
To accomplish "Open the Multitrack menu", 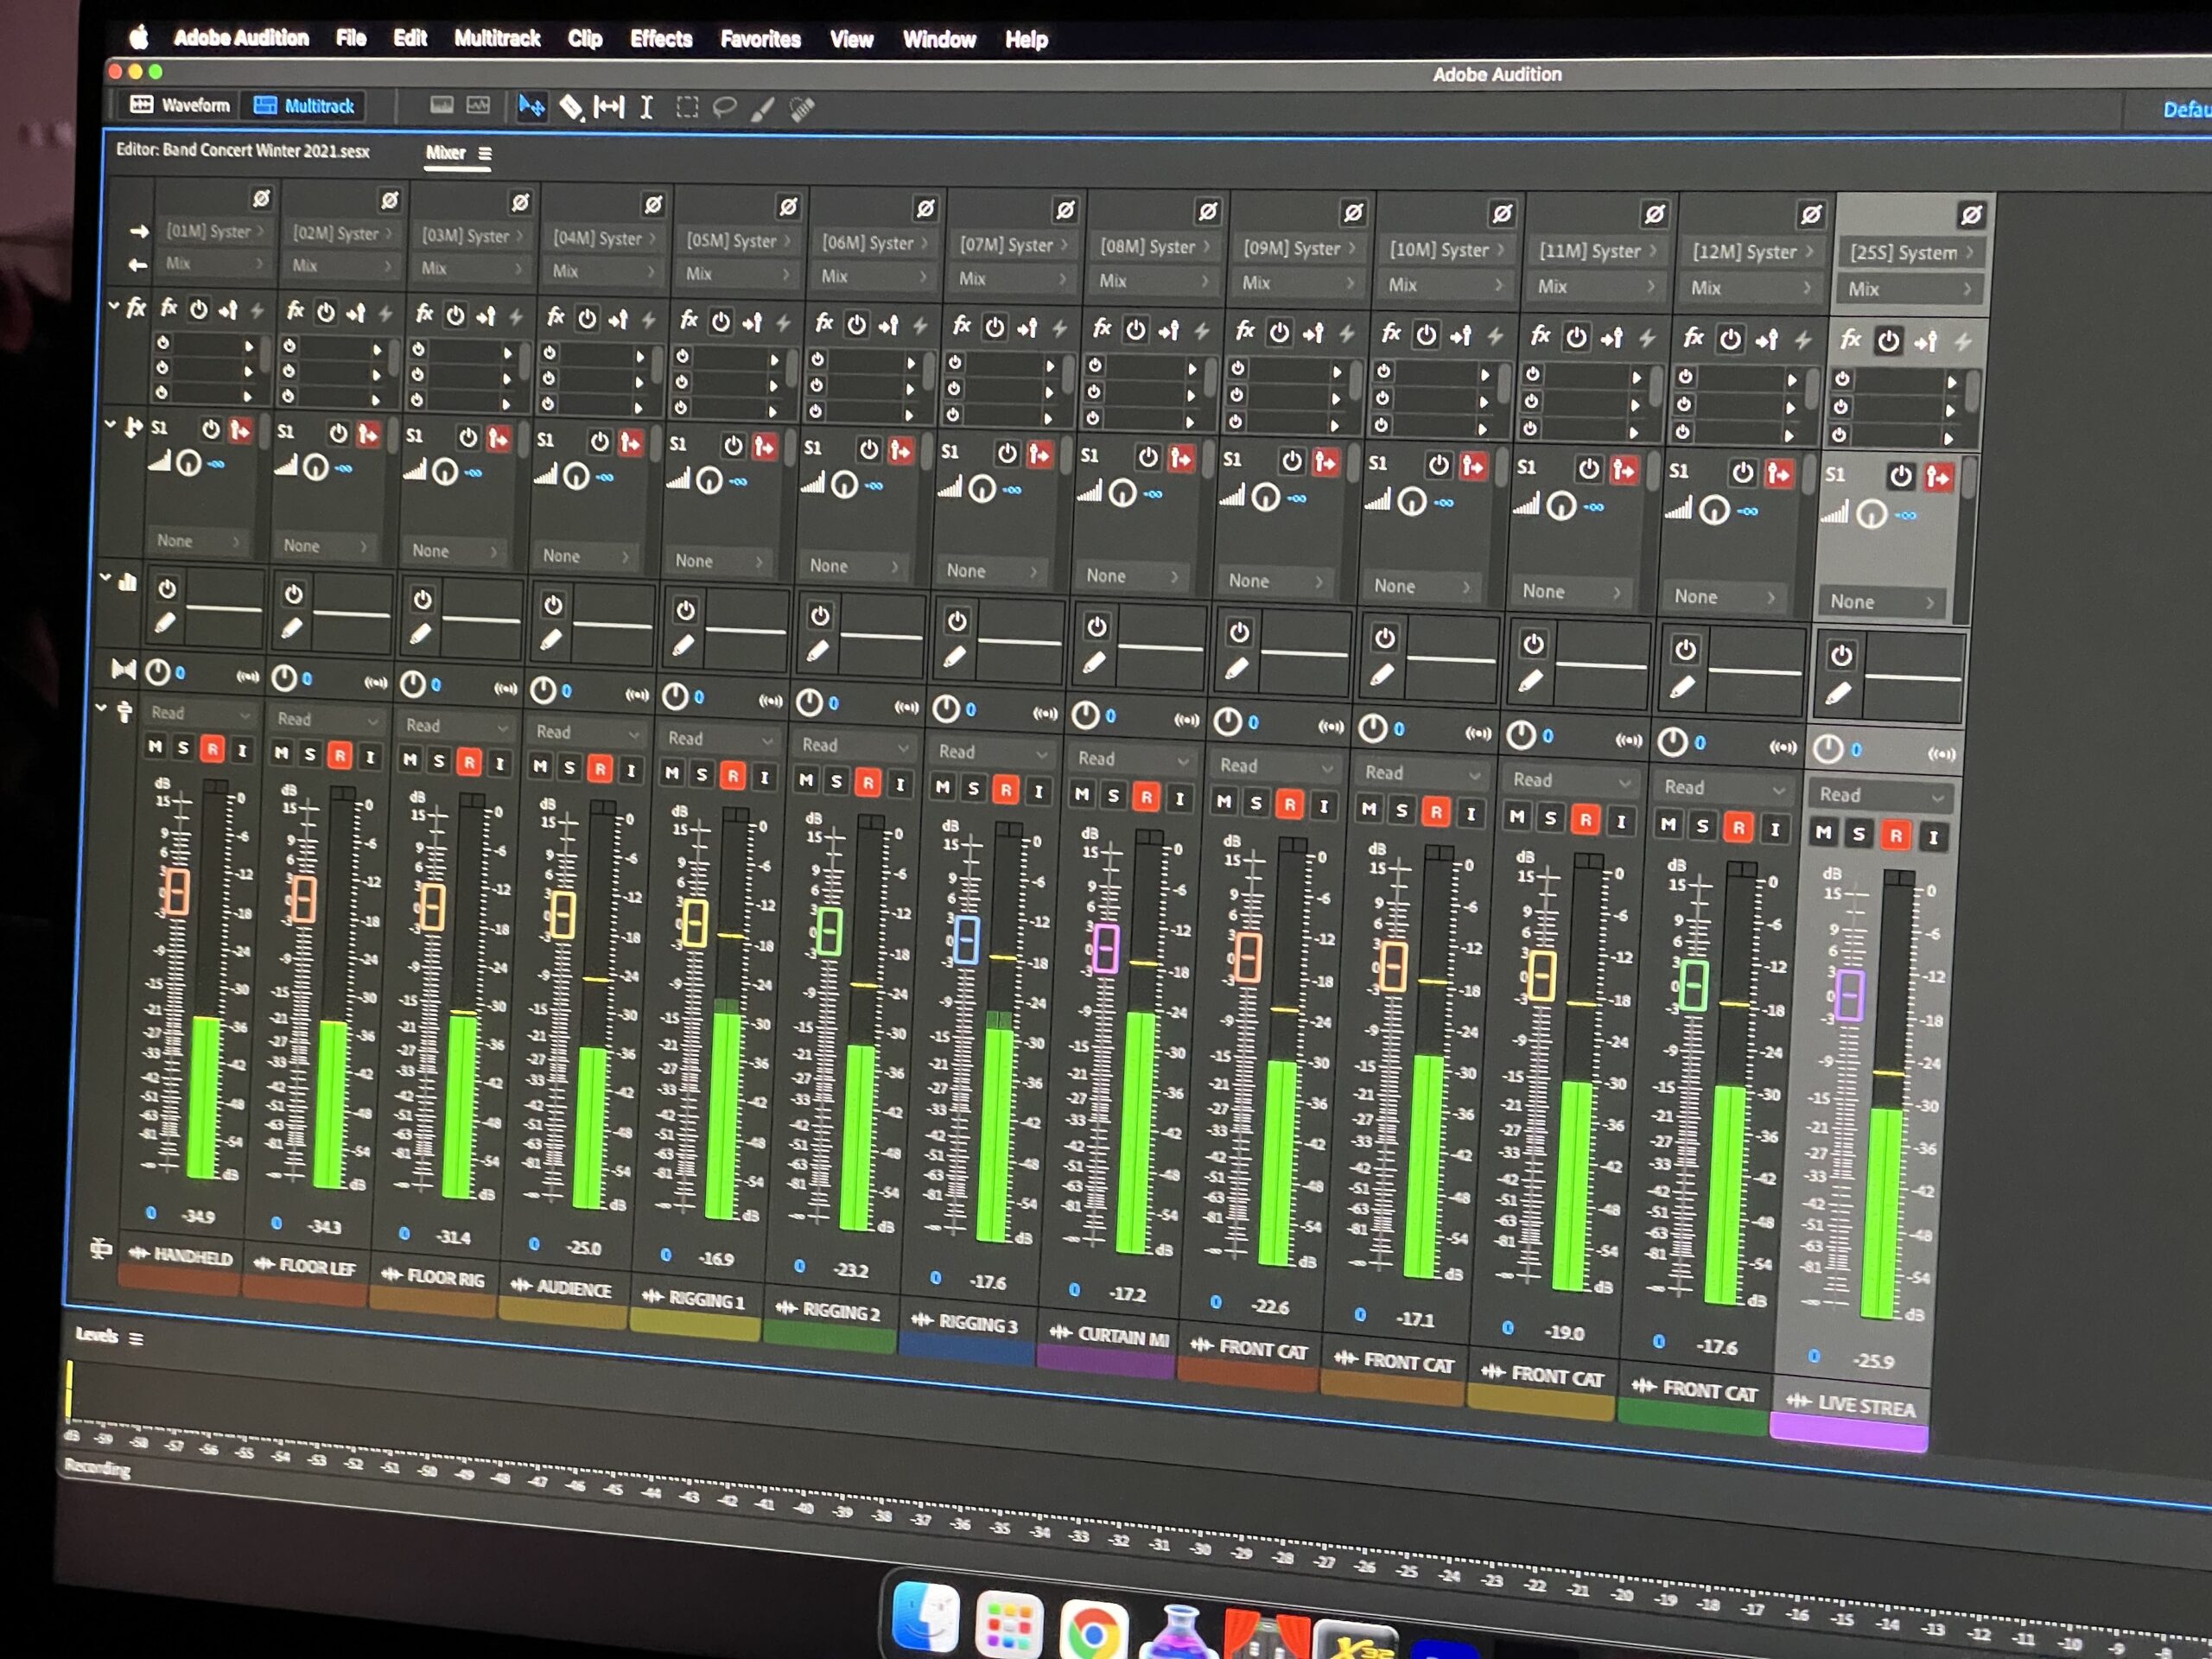I will click(x=496, y=39).
